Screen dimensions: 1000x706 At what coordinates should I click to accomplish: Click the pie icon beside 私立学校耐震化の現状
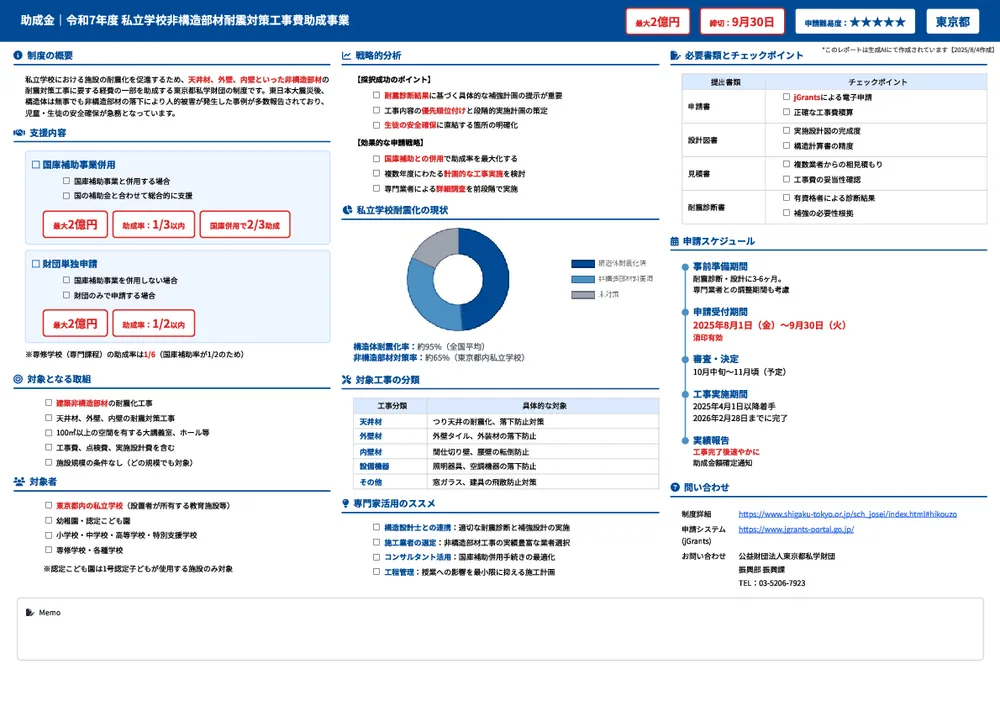click(348, 210)
